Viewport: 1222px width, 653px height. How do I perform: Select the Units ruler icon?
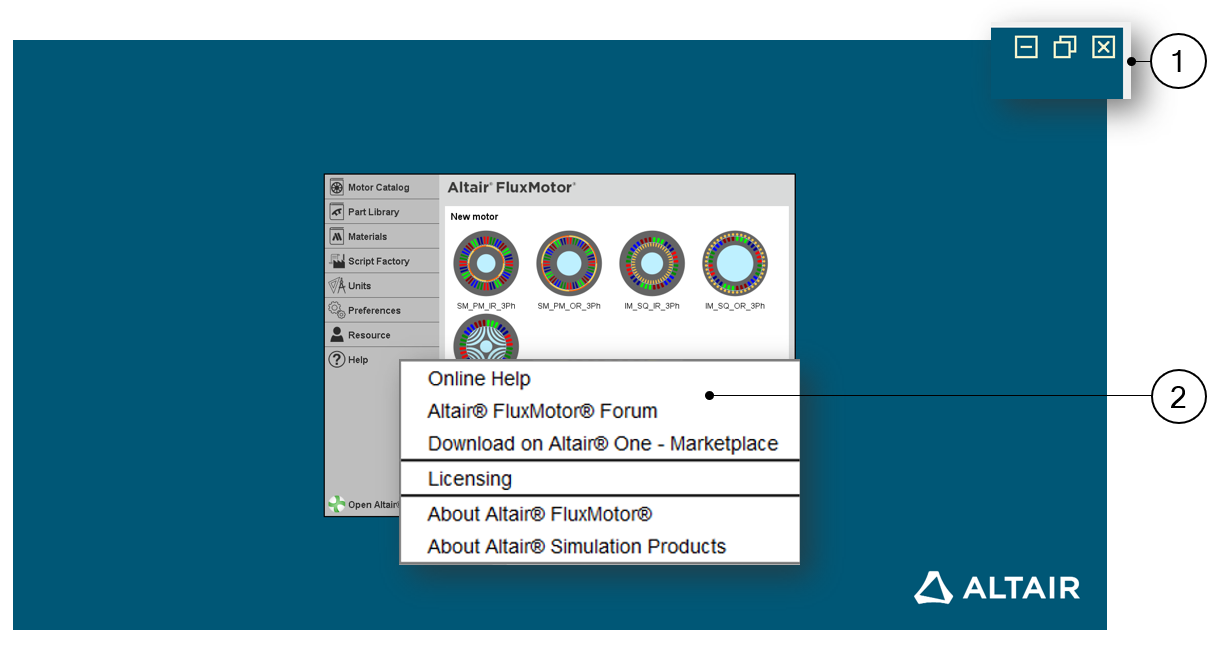pyautogui.click(x=337, y=286)
